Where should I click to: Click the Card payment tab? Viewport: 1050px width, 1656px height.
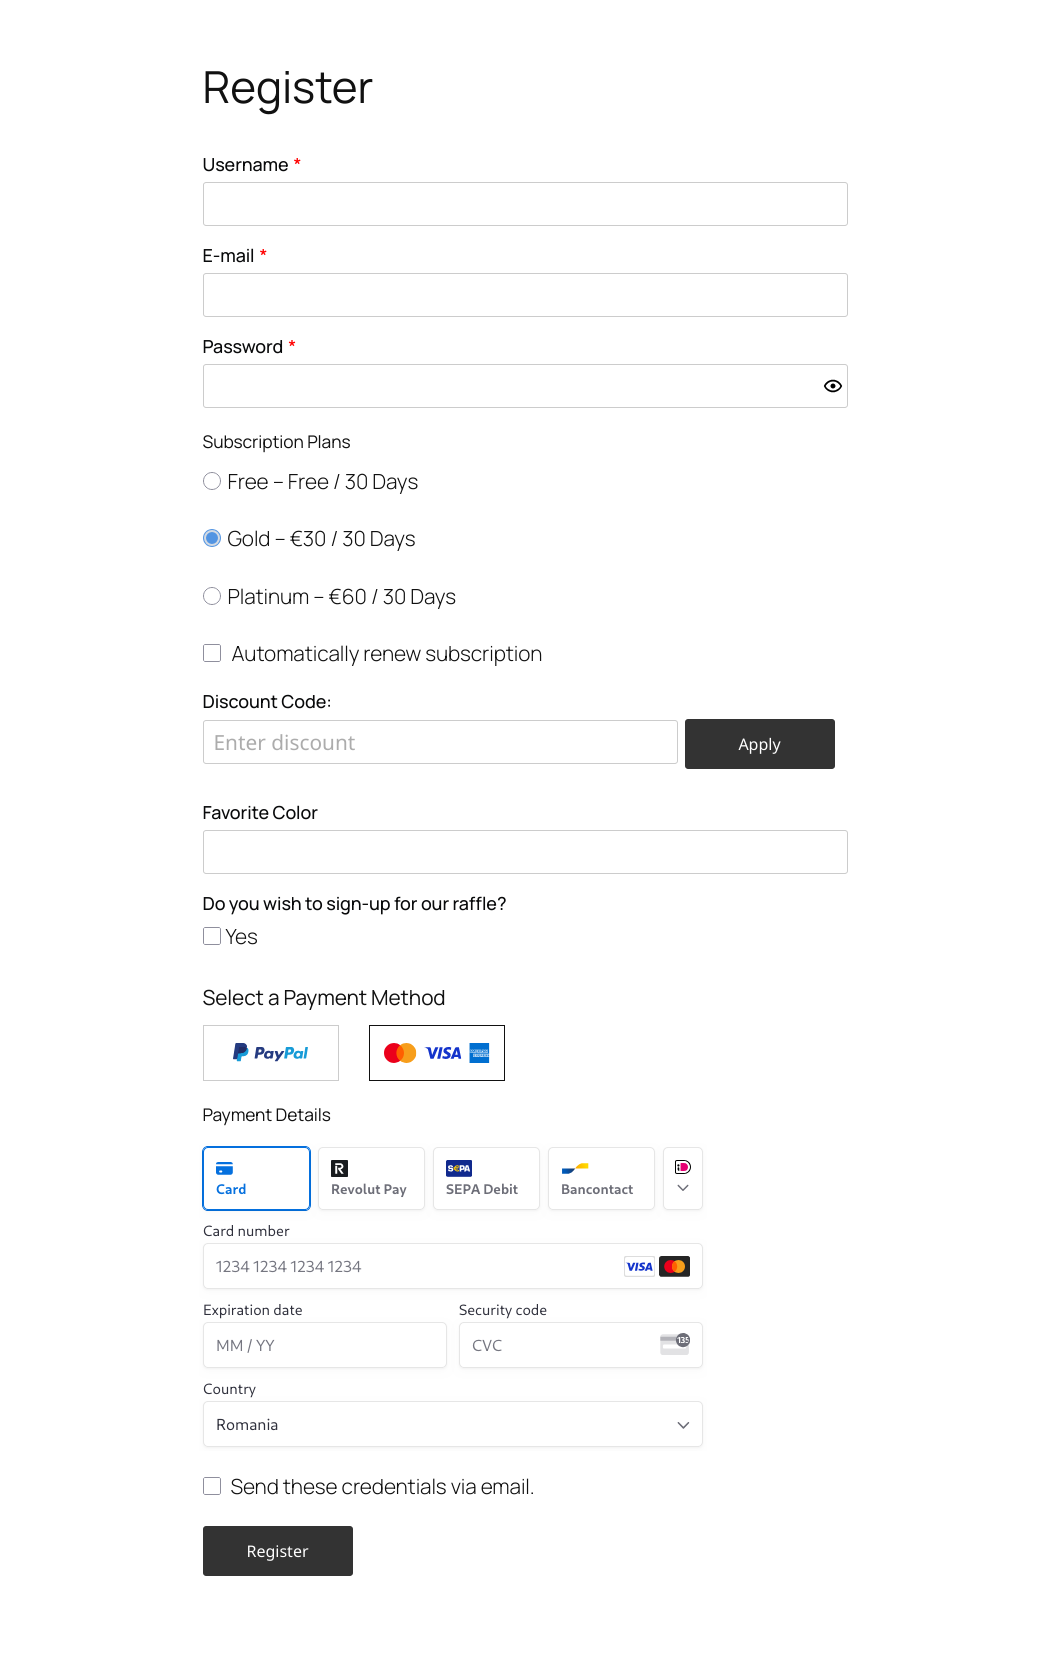257,1179
